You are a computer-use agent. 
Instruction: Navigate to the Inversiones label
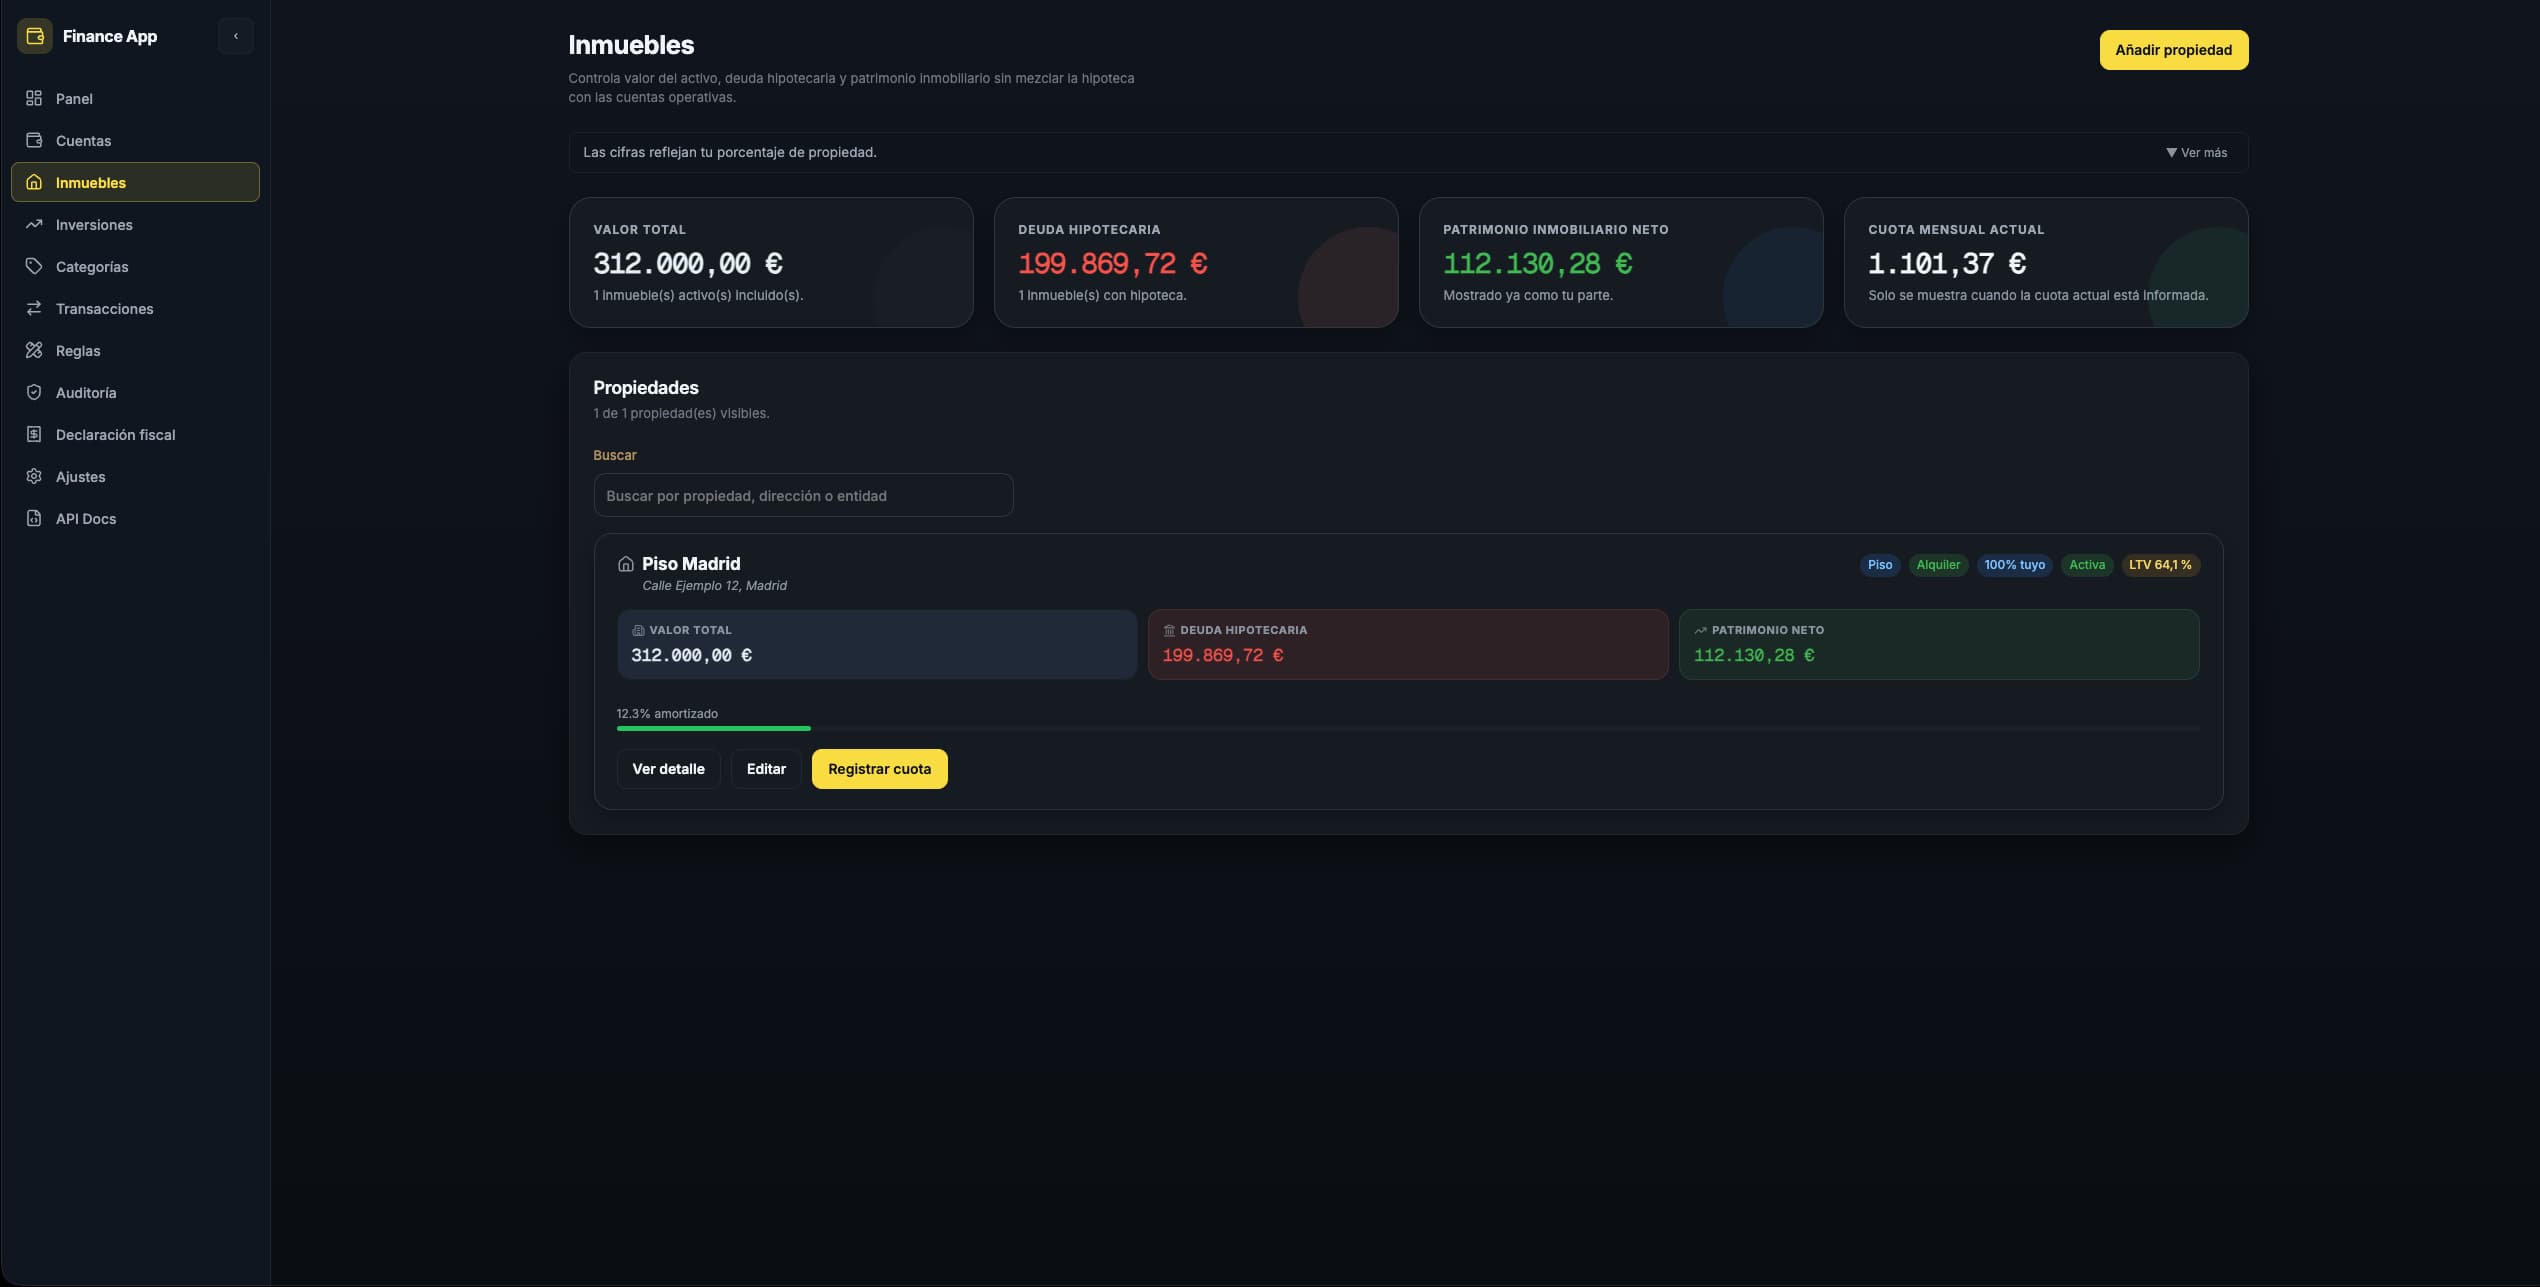click(x=94, y=225)
